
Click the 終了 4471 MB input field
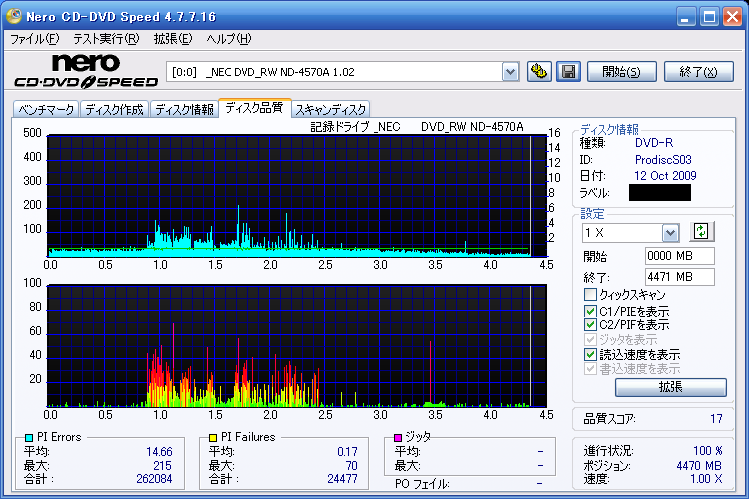[679, 277]
